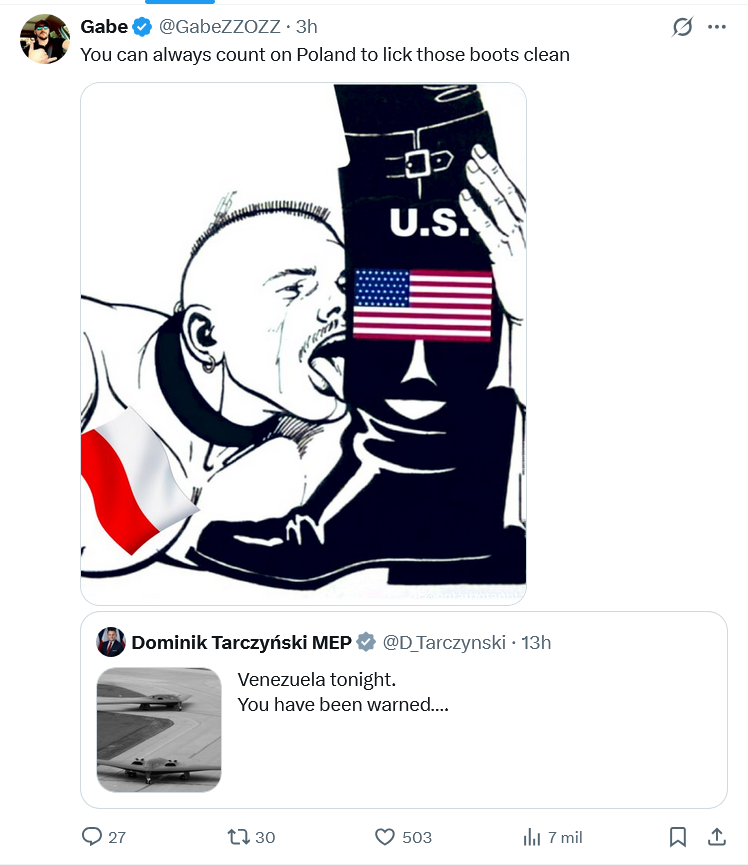748x865 pixels.
Task: Click the reply speech bubble icon
Action: (92, 836)
